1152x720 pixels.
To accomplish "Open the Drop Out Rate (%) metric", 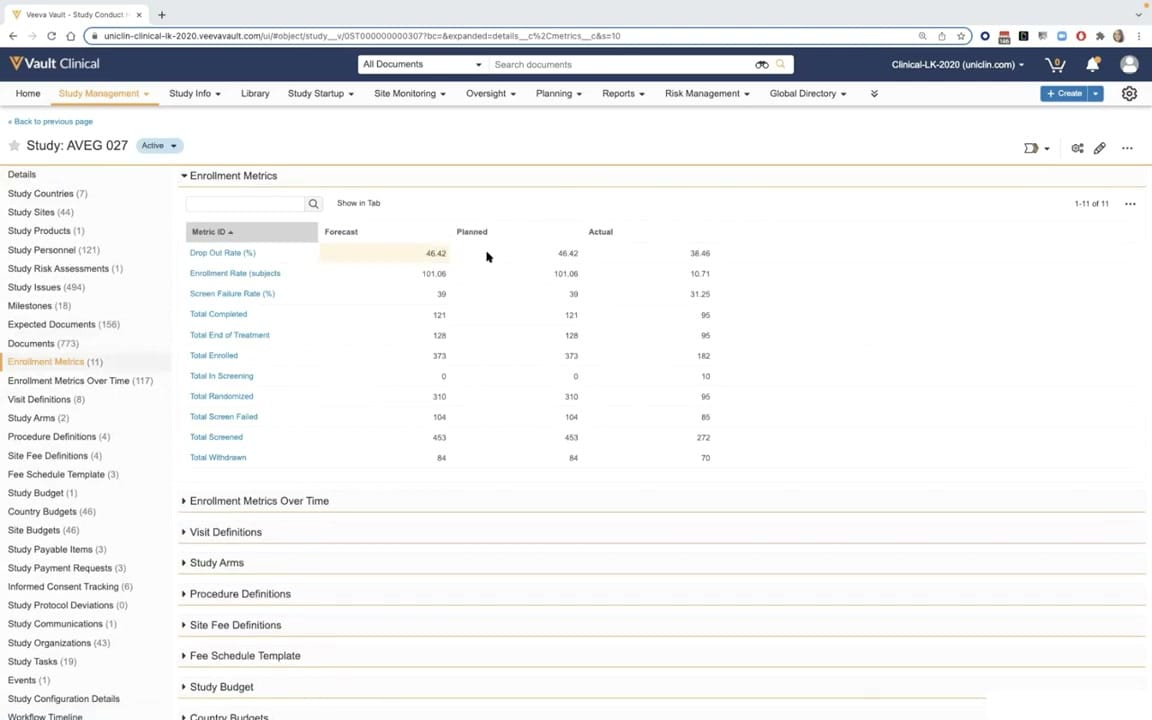I will pyautogui.click(x=223, y=253).
